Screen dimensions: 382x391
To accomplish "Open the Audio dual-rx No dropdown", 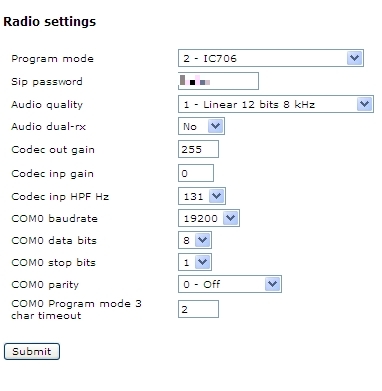I will click(x=201, y=126).
